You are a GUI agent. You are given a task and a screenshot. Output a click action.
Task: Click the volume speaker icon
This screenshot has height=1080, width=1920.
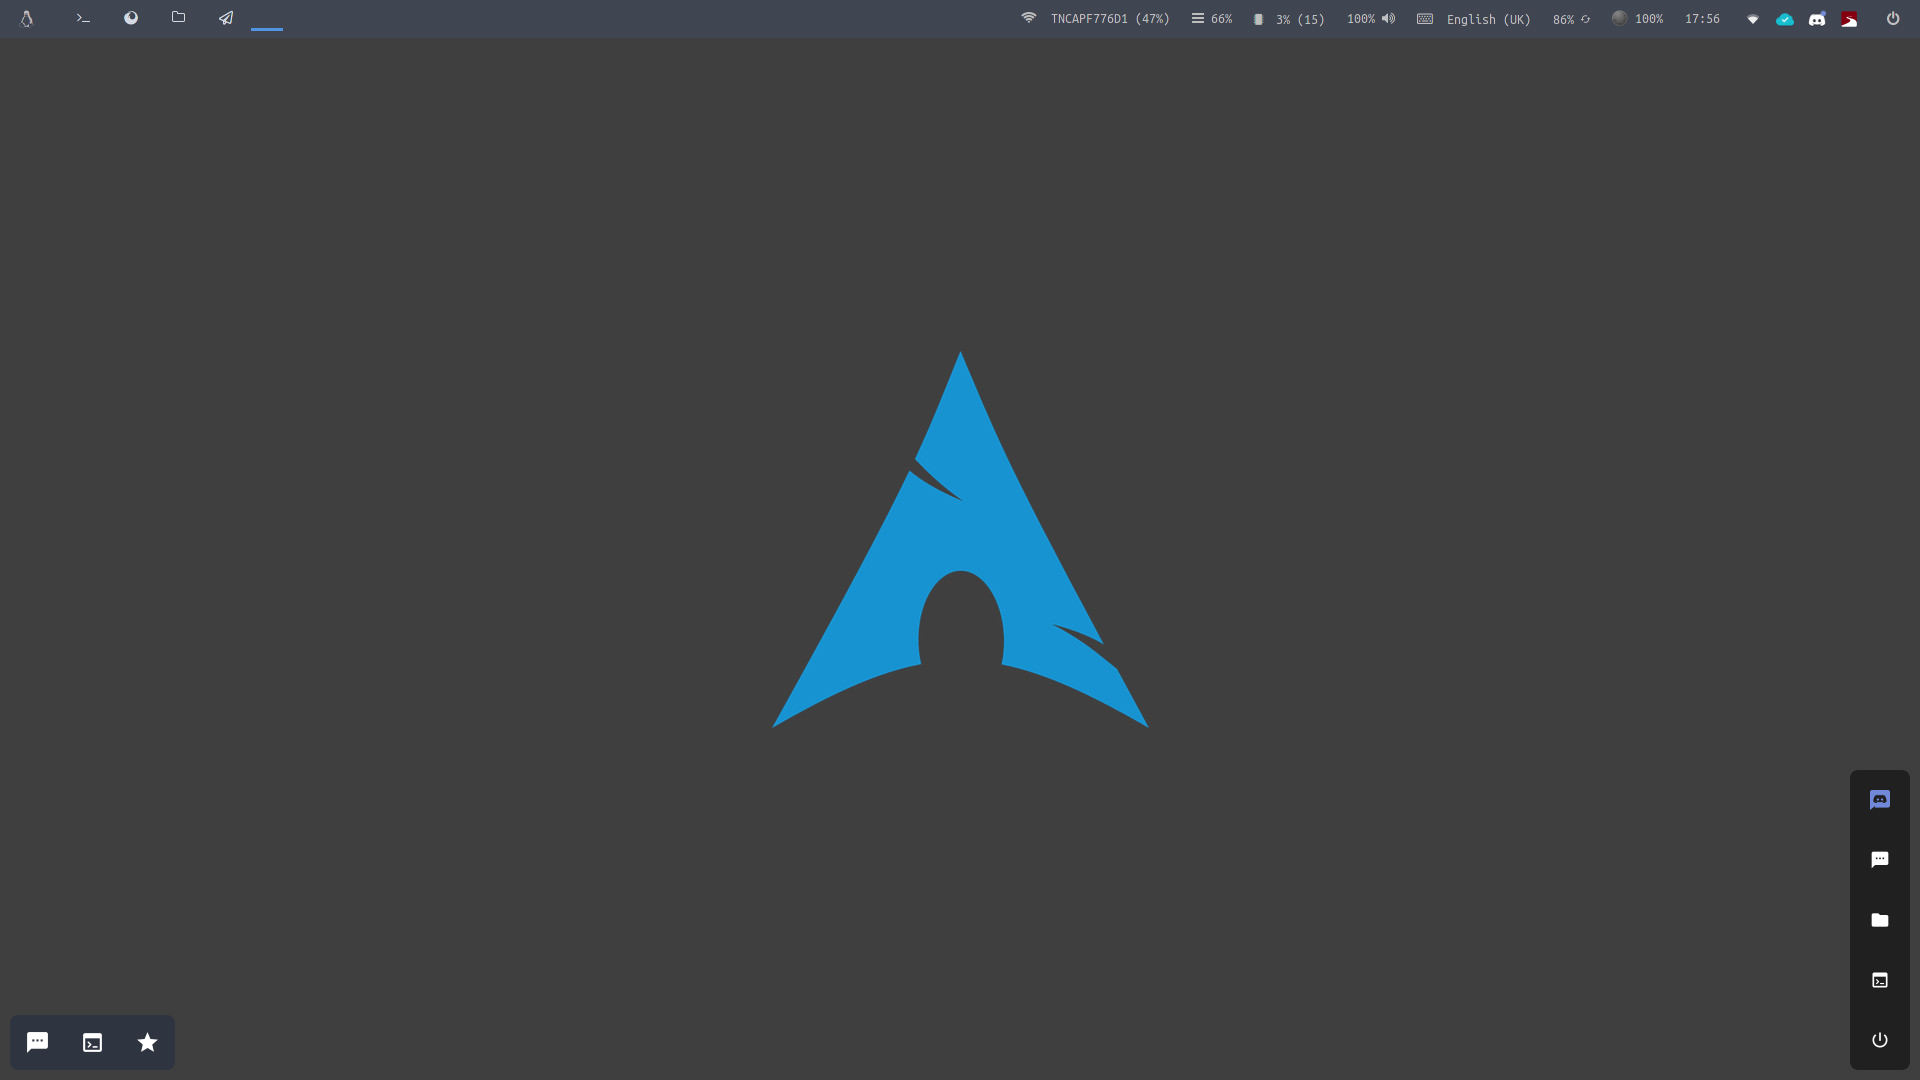[1388, 18]
